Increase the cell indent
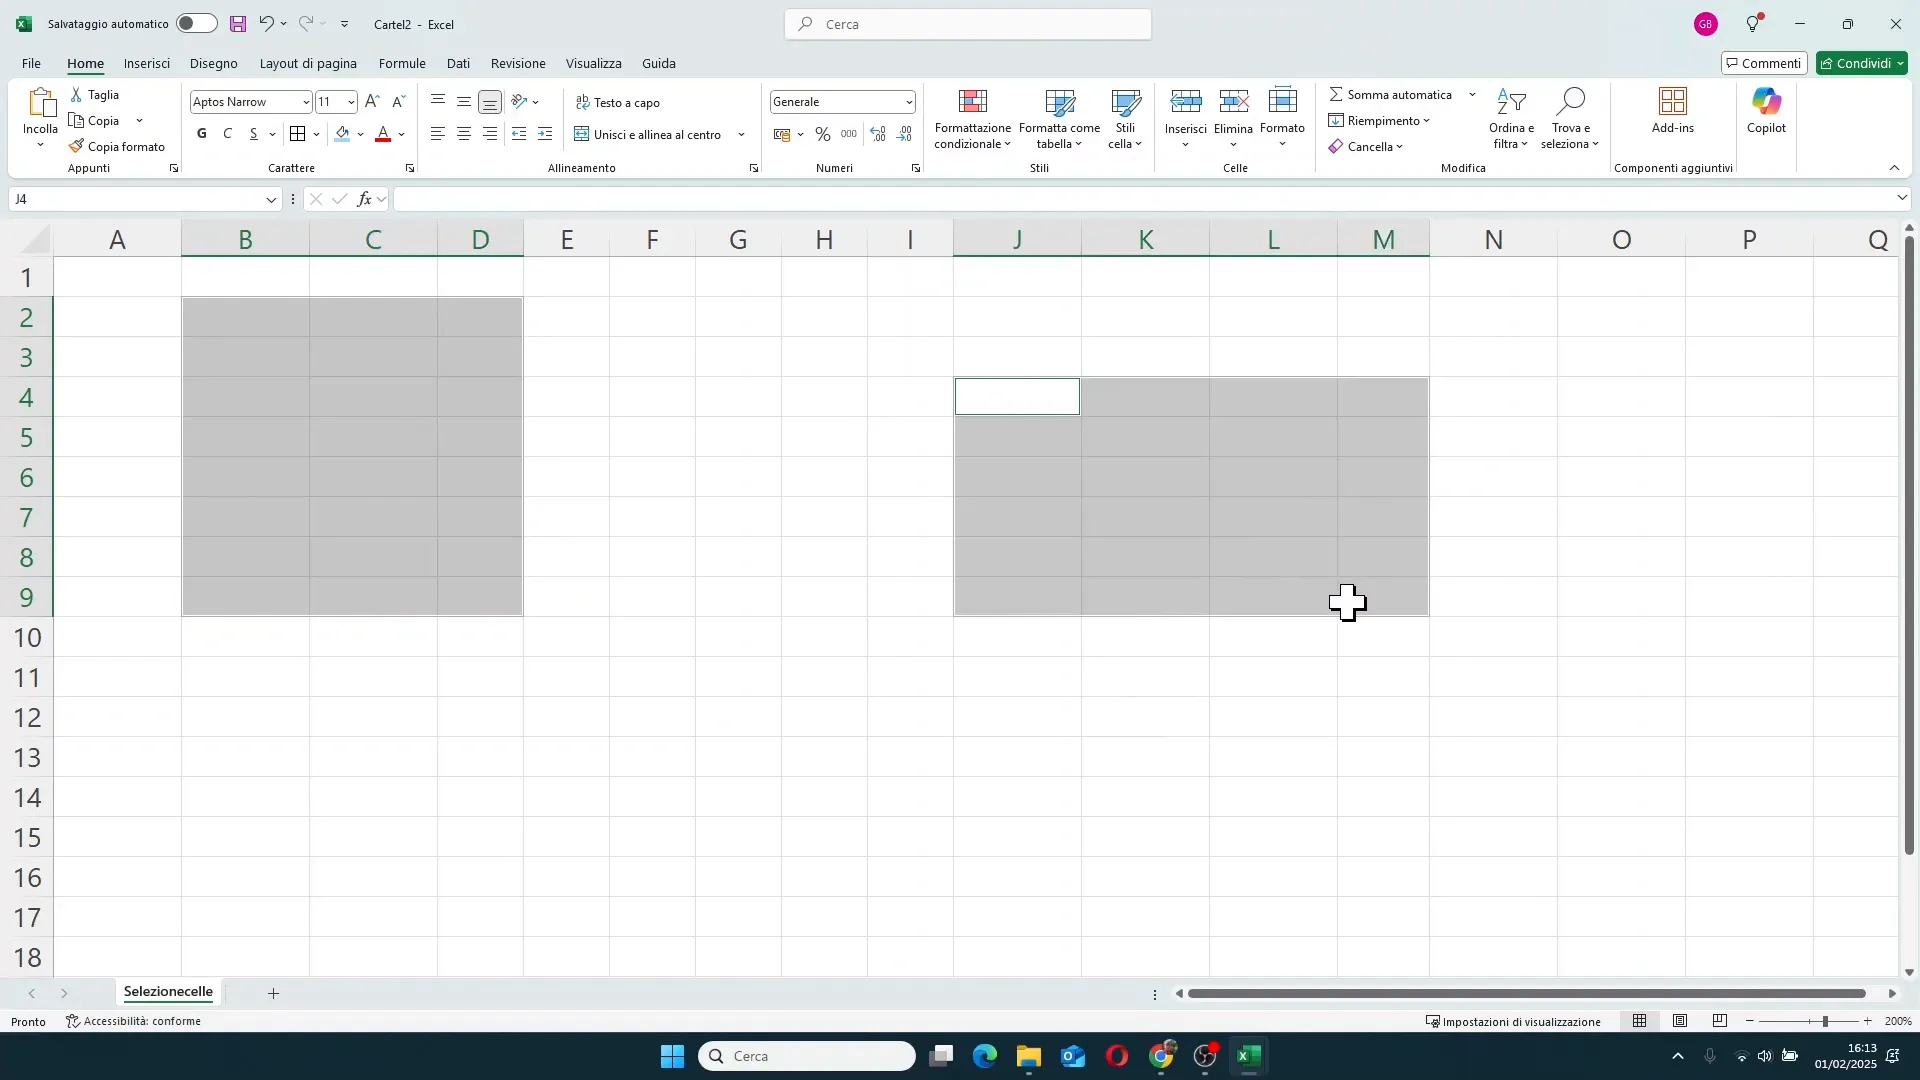The image size is (1920, 1080). point(545,134)
